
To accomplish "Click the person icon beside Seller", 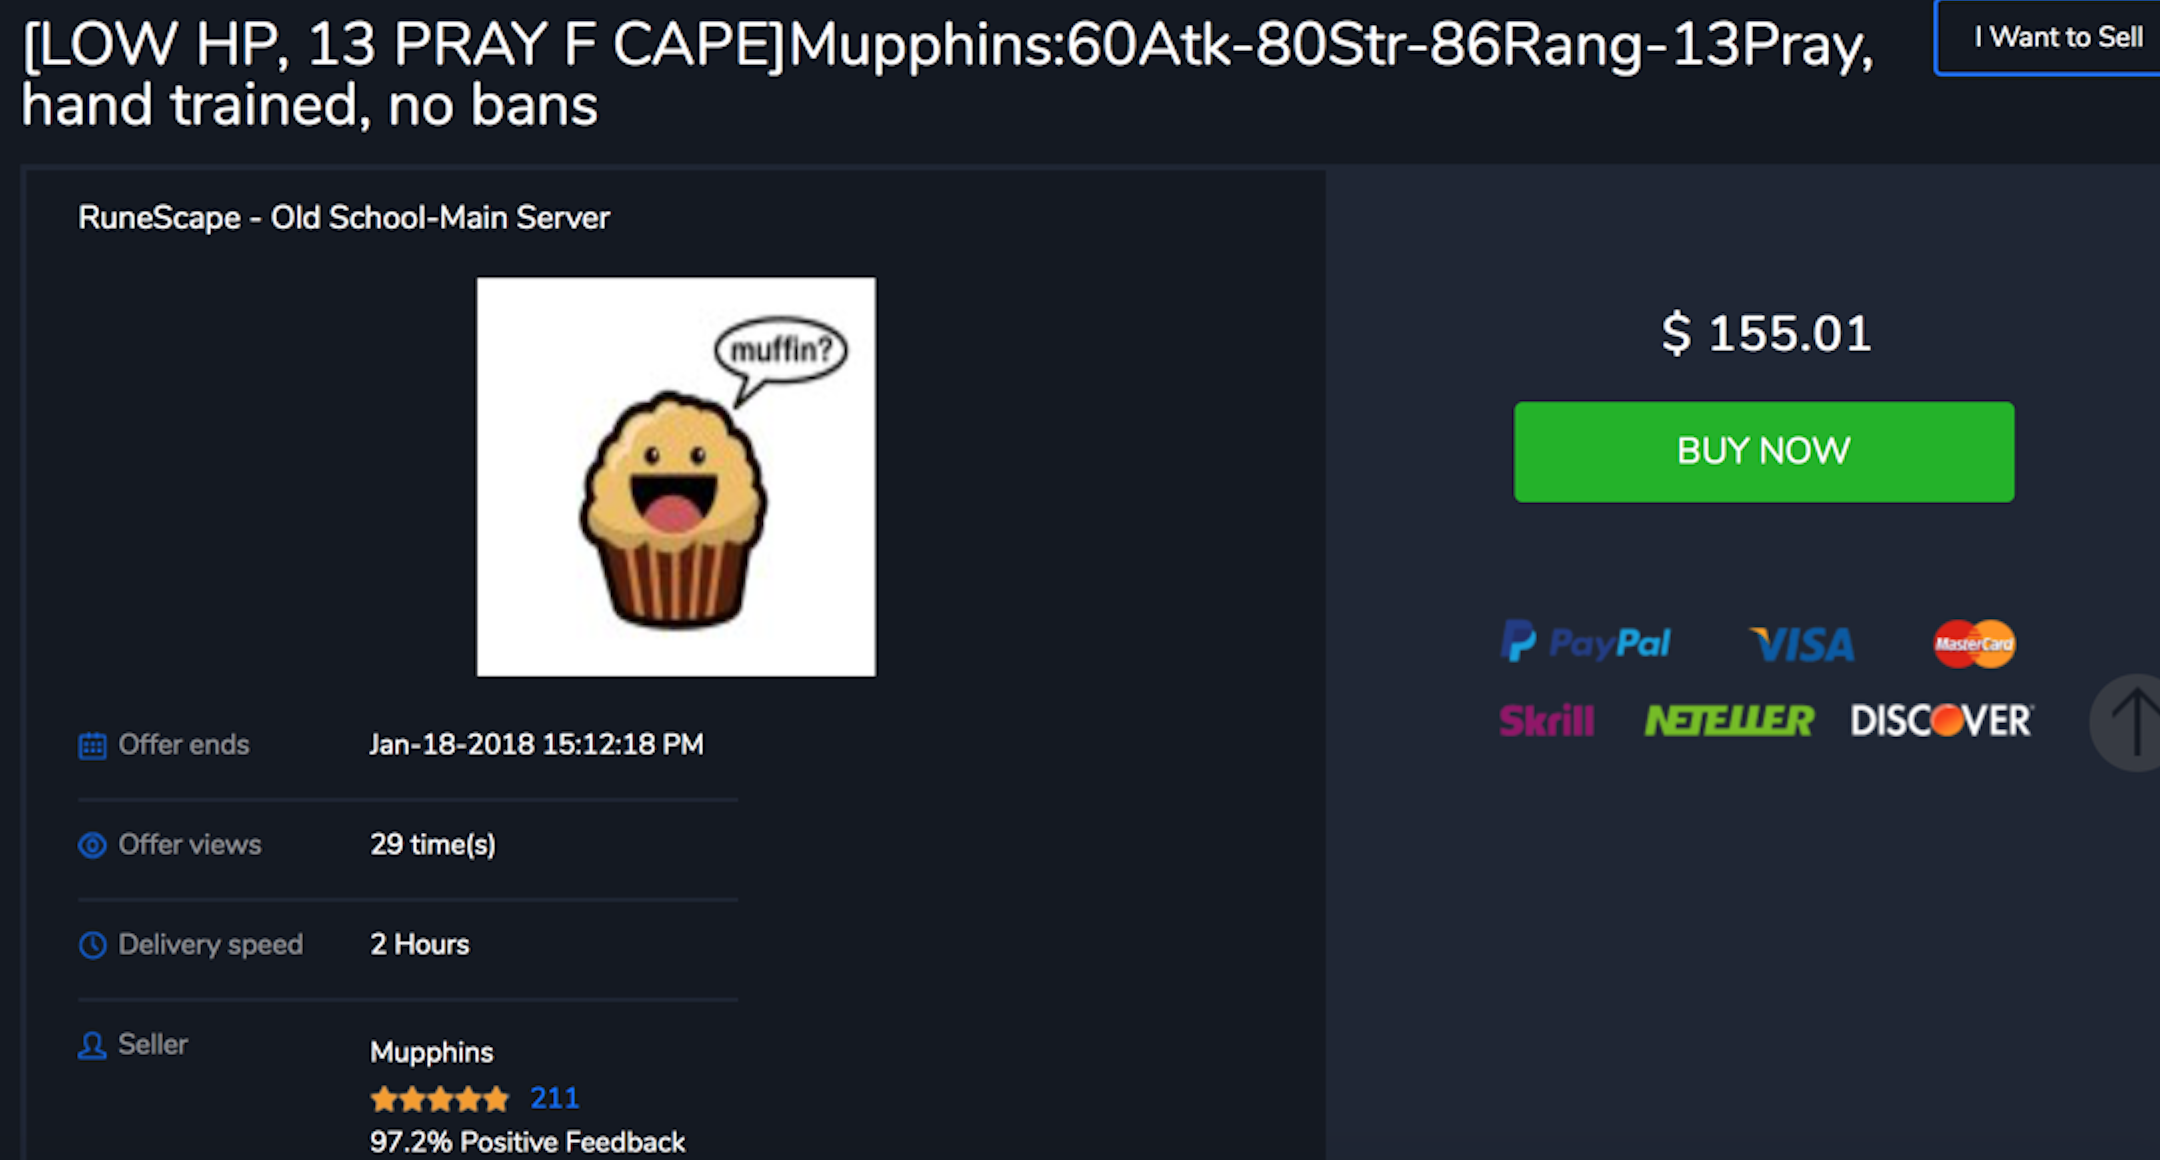I will coord(92,1046).
